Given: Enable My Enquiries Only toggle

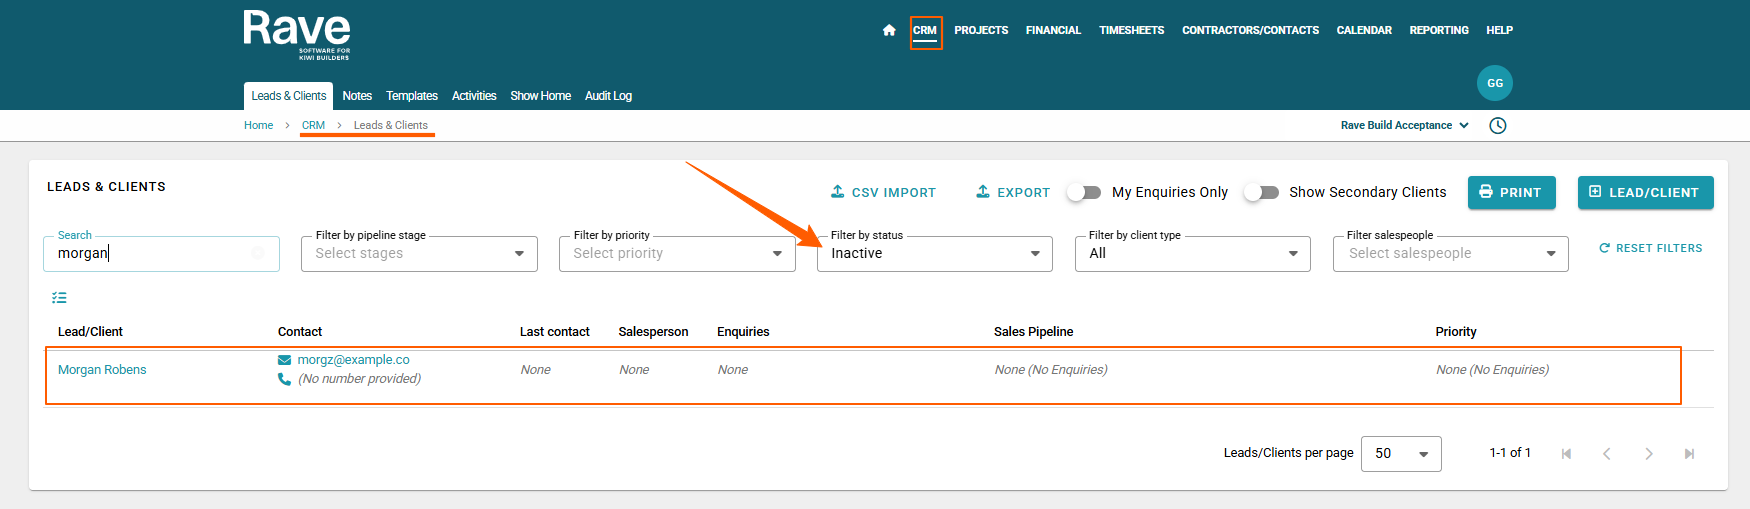Looking at the screenshot, I should (x=1084, y=192).
